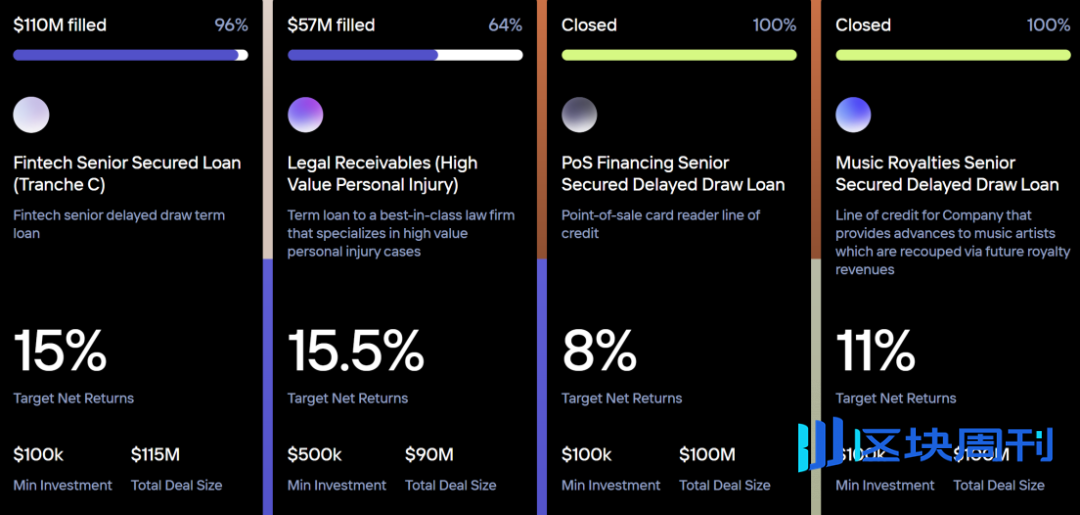The image size is (1080, 515).
Task: Open Fintech Senior Secured Loan (Tranche C) title
Action: coord(127,174)
